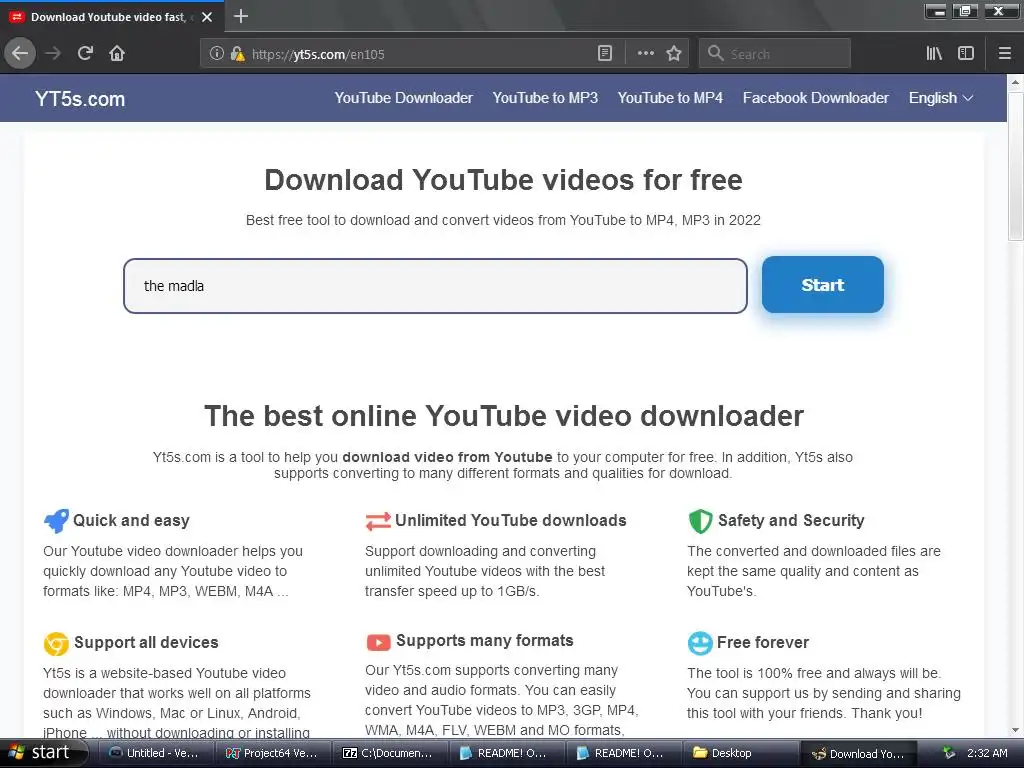Go to the browser home page icon
Screen dimensions: 1024x768
(117, 54)
